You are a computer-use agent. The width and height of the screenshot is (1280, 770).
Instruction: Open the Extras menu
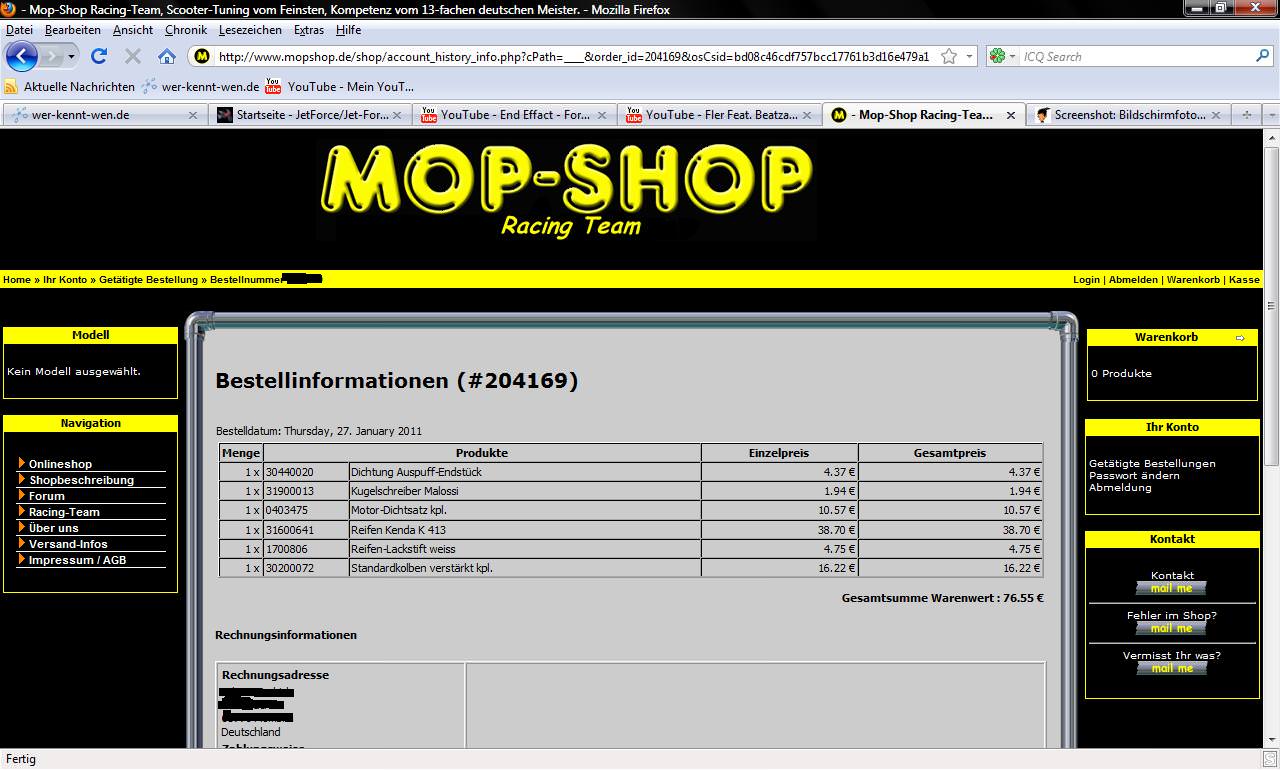click(309, 30)
